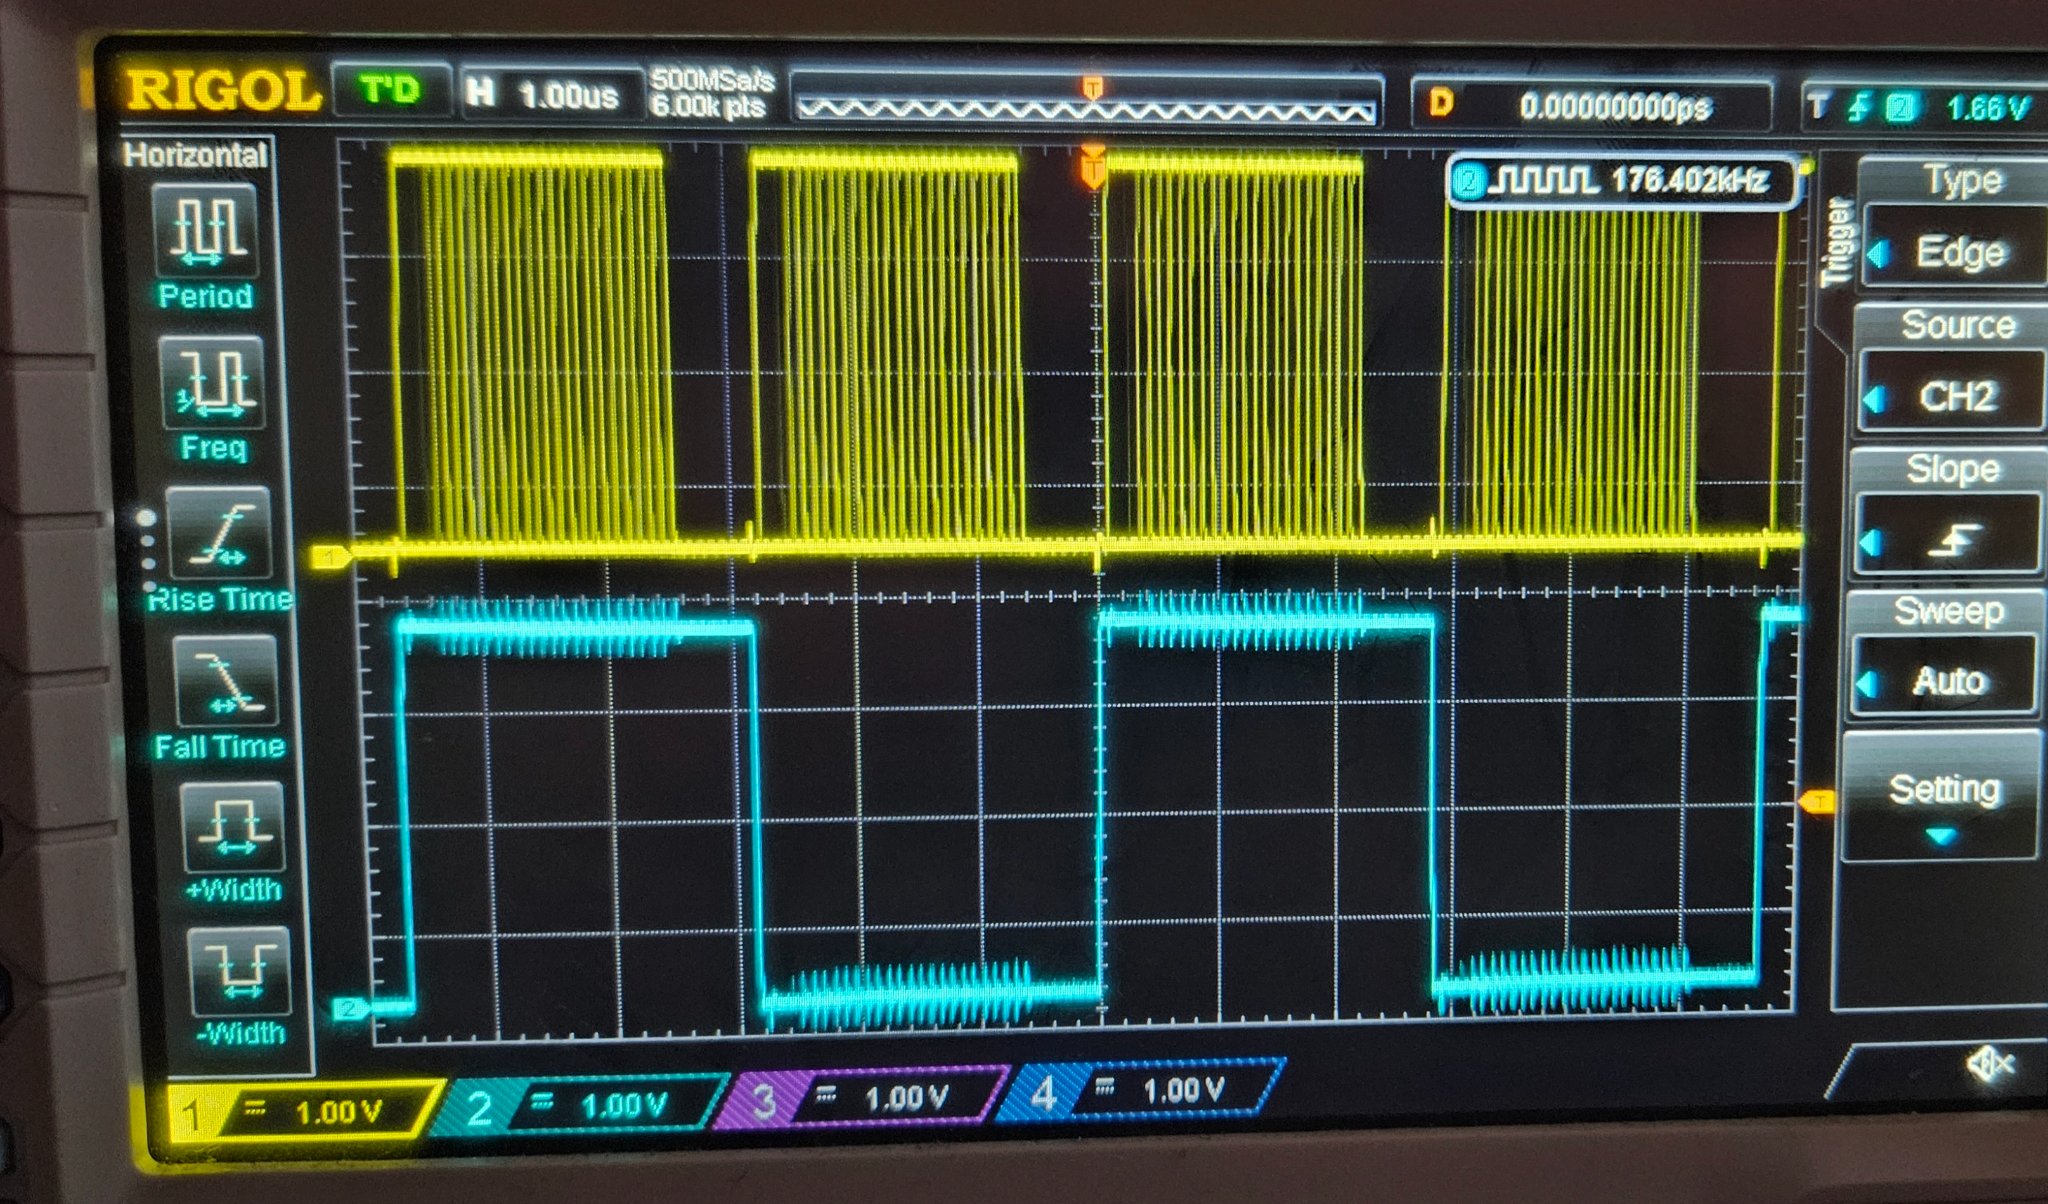The image size is (2048, 1204).
Task: Select the -Width measurement icon
Action: (x=240, y=971)
